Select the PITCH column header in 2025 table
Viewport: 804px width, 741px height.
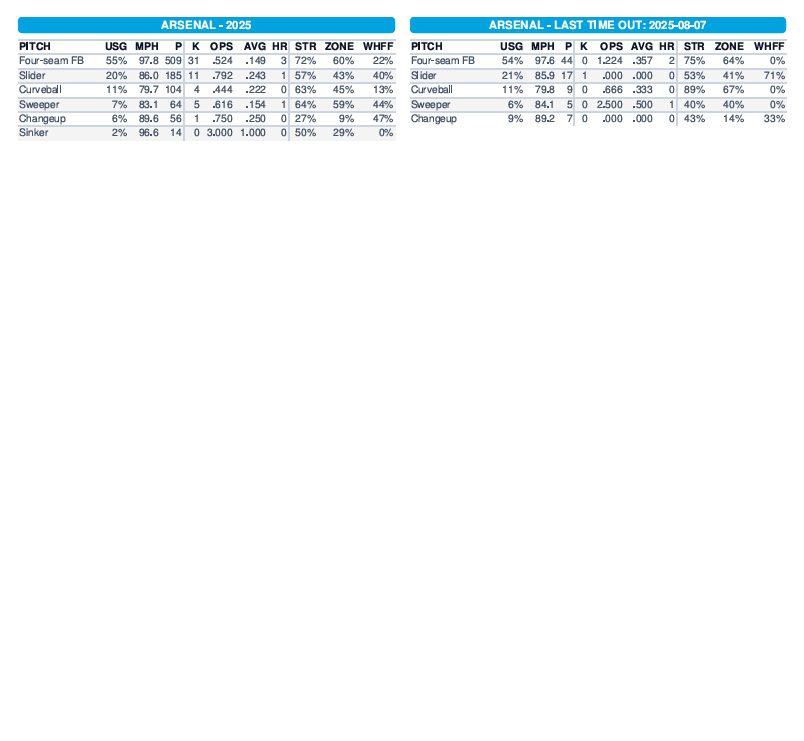pos(35,46)
